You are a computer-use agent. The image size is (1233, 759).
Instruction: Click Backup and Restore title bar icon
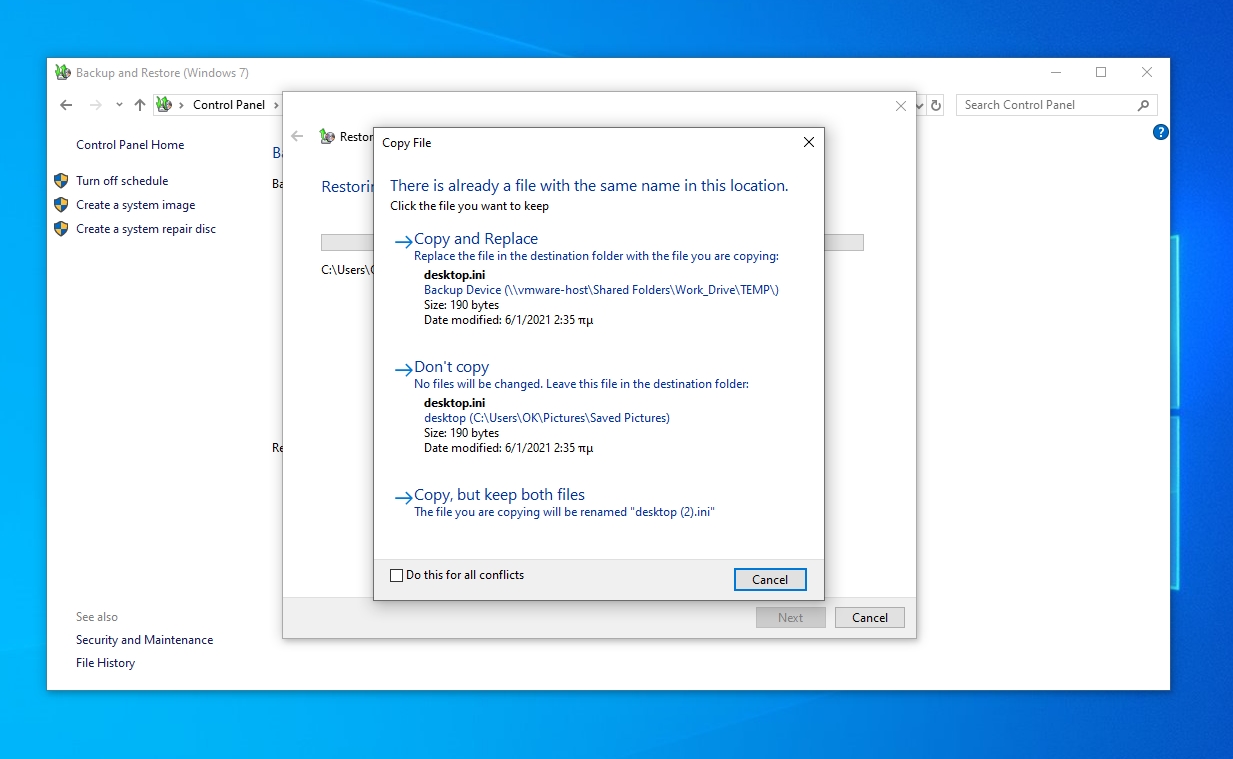pos(63,73)
